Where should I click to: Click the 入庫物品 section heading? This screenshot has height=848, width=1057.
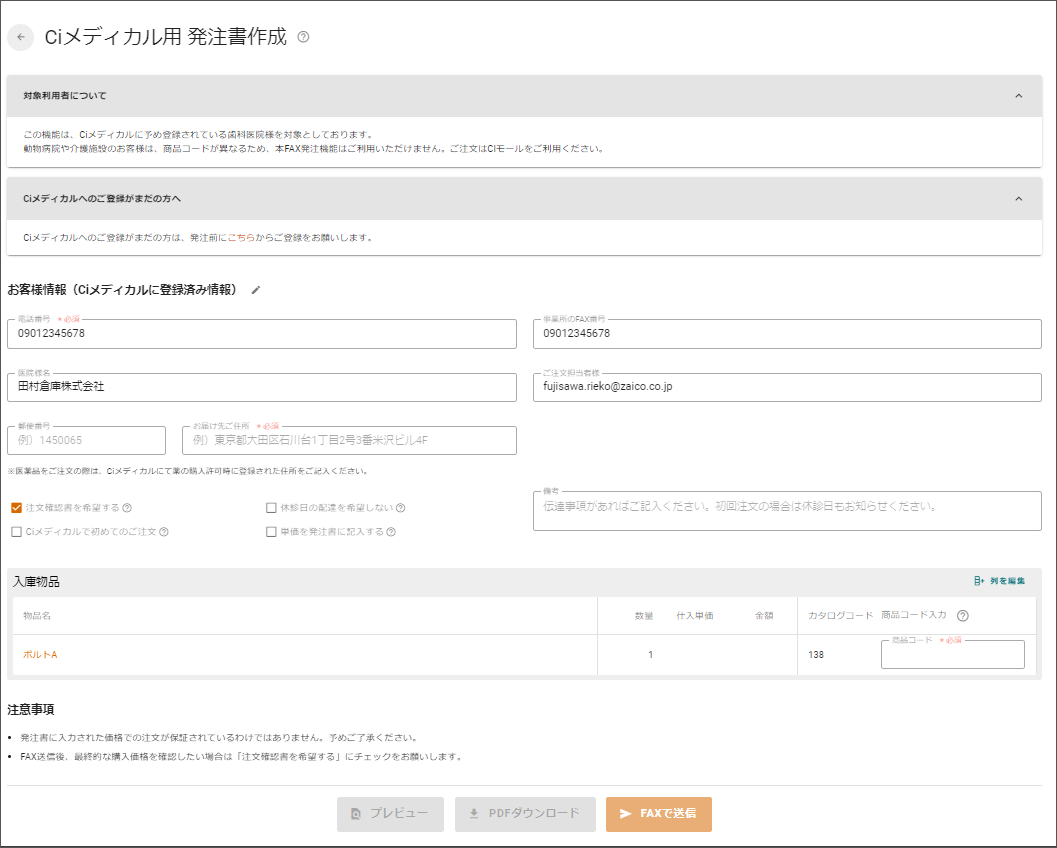pos(36,582)
